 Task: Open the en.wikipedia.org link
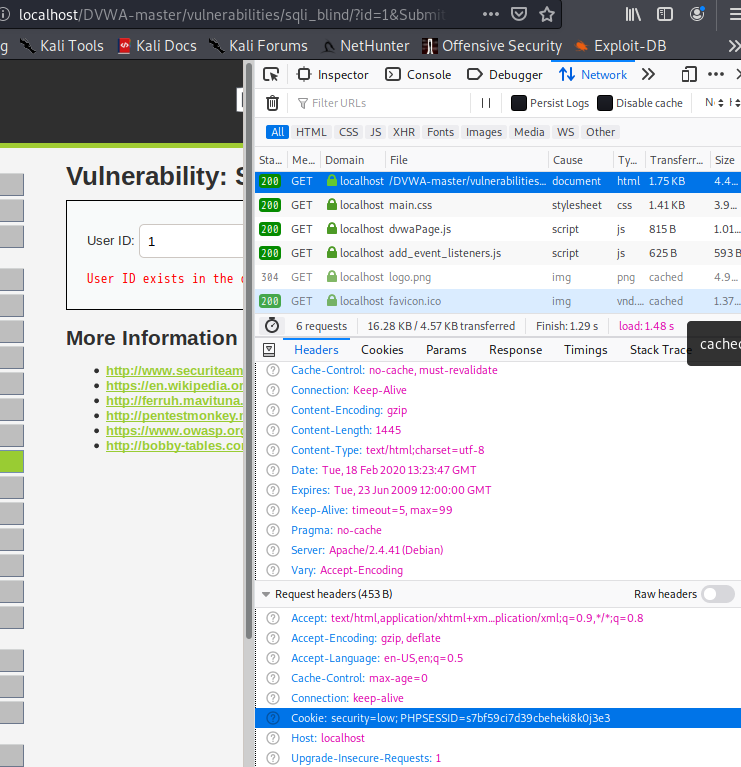coord(175,385)
